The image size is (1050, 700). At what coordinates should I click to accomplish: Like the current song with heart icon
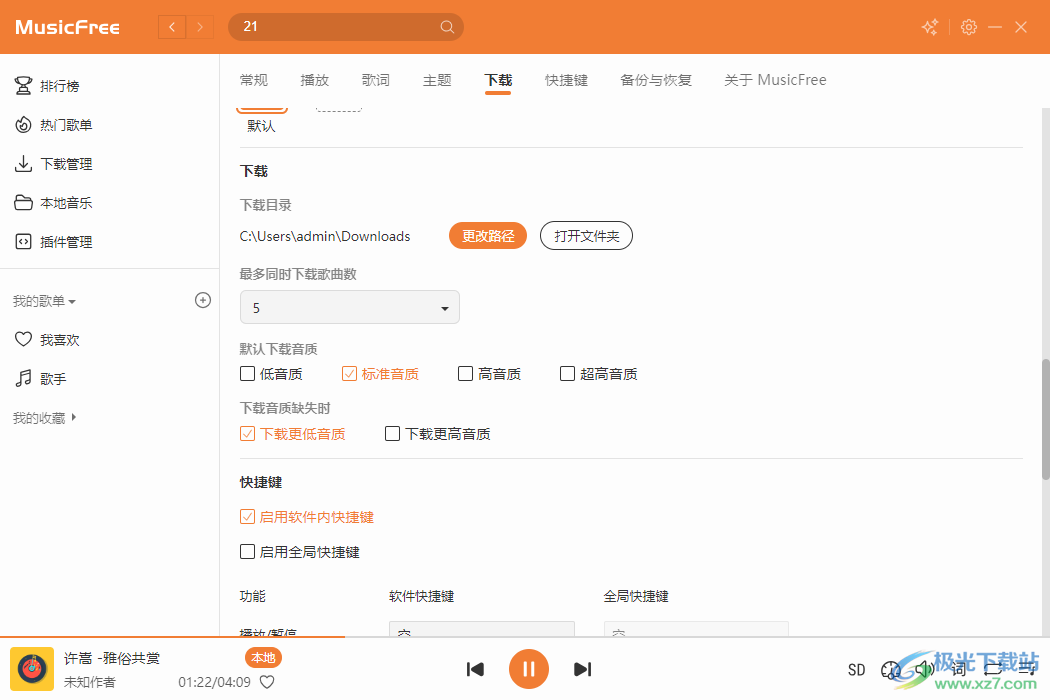[267, 682]
